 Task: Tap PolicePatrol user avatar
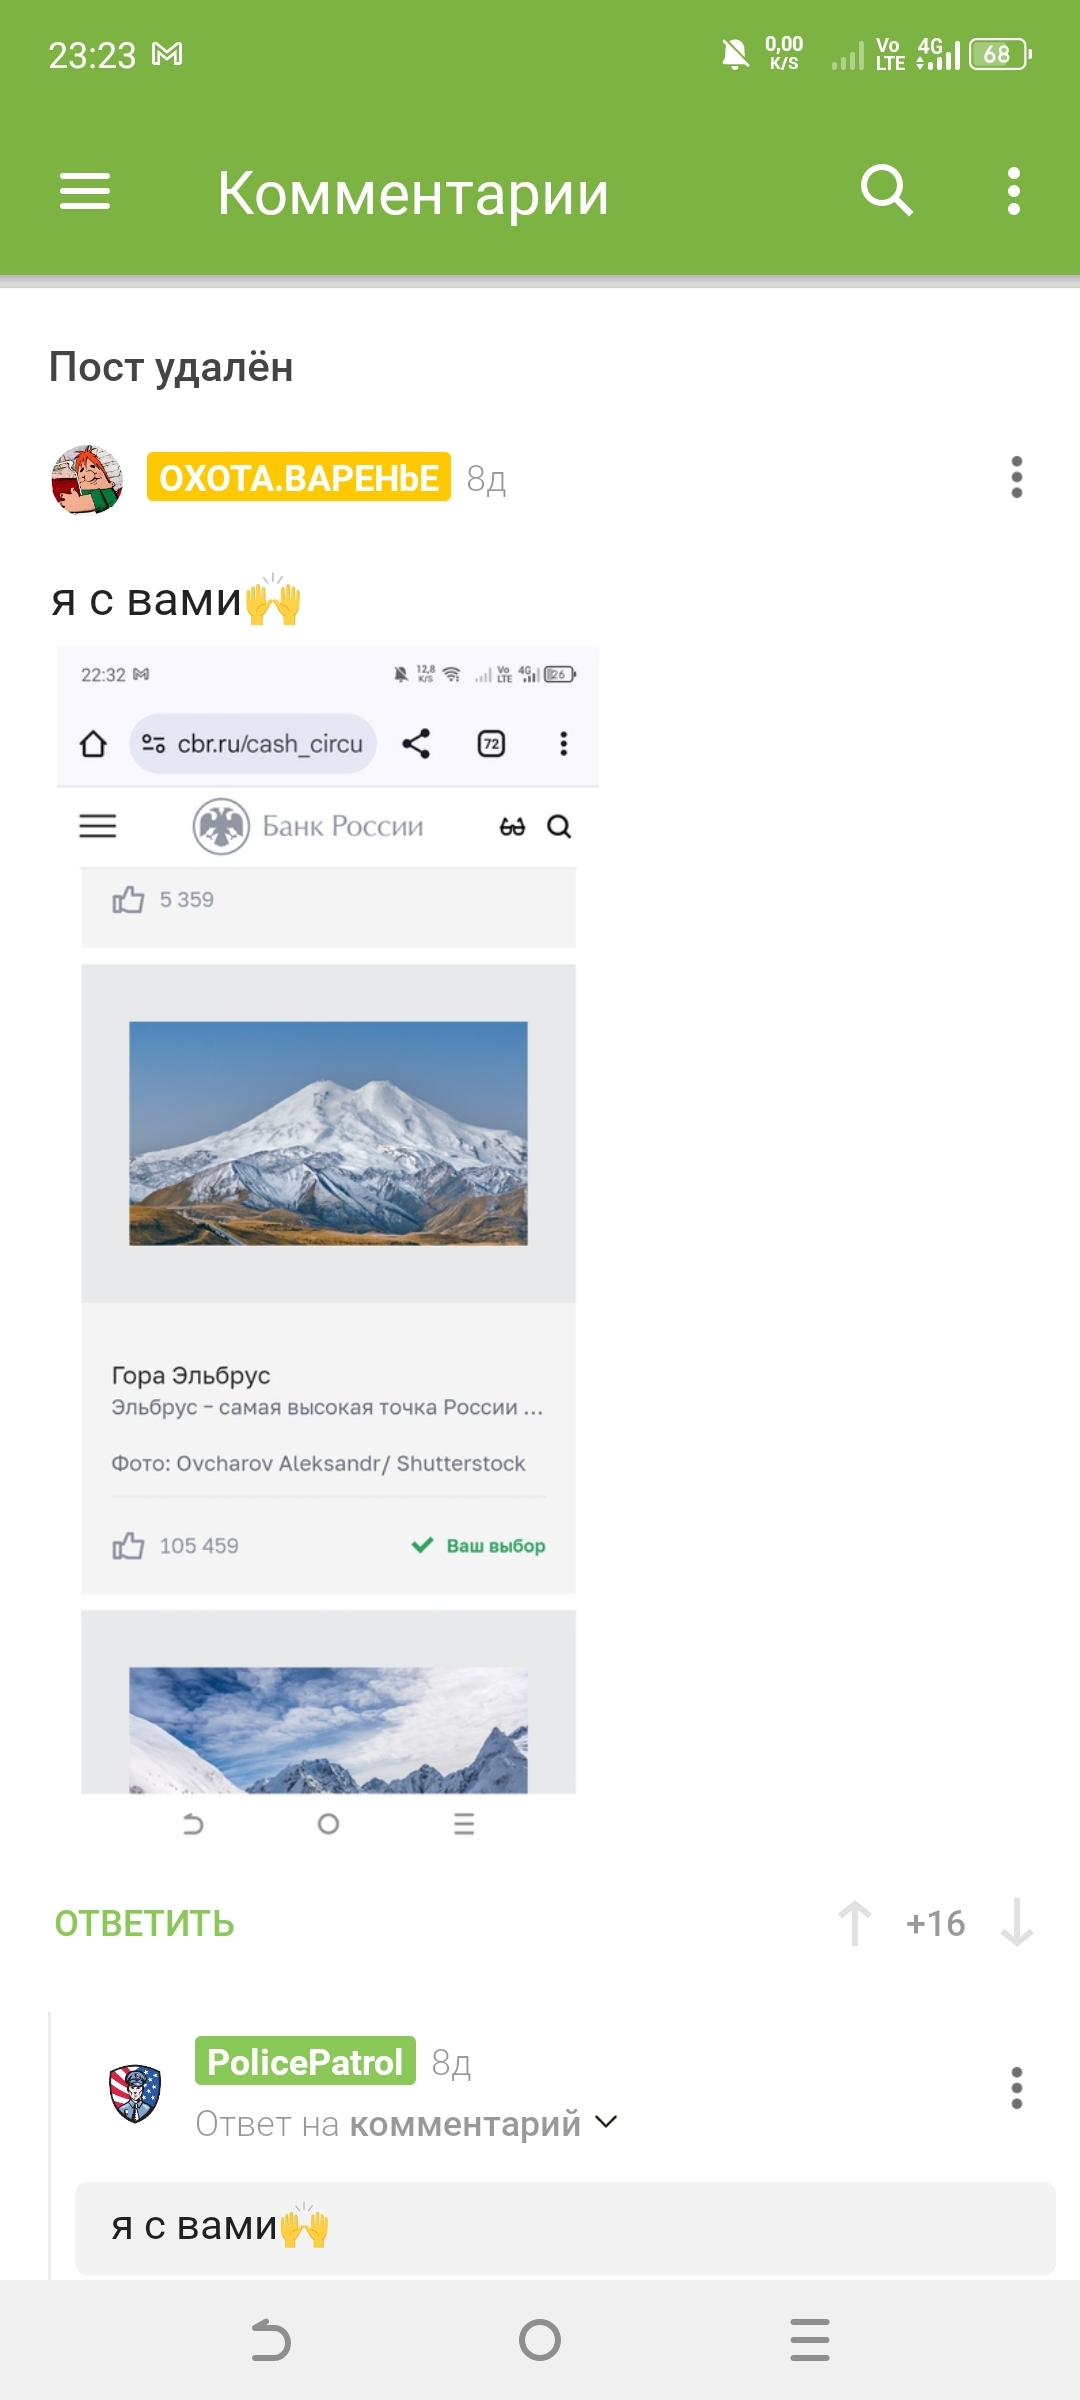click(135, 2092)
